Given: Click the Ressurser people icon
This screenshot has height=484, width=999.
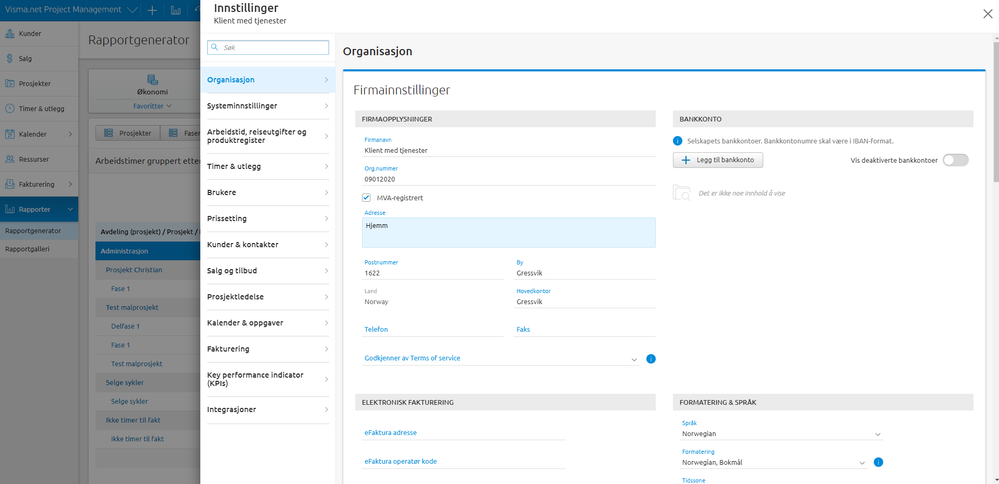Looking at the screenshot, I should (x=9, y=159).
